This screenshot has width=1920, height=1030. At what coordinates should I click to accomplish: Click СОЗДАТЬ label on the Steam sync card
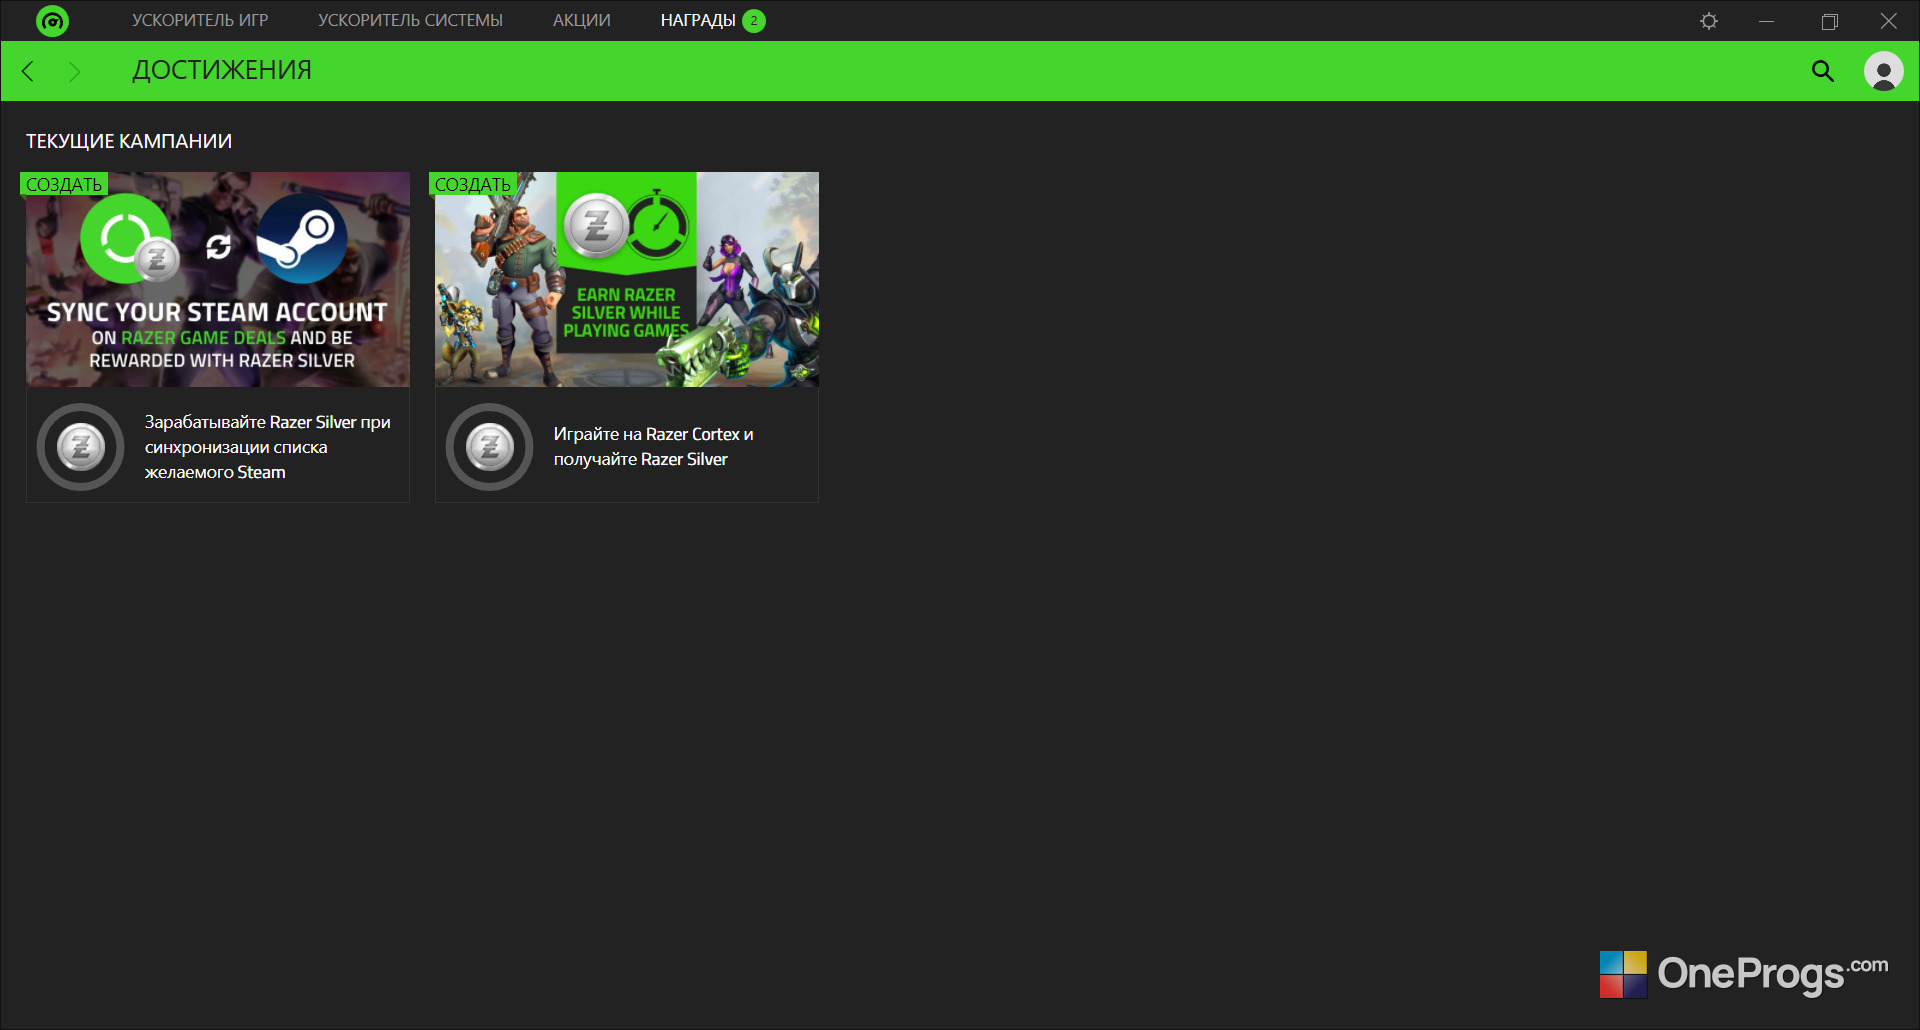64,184
